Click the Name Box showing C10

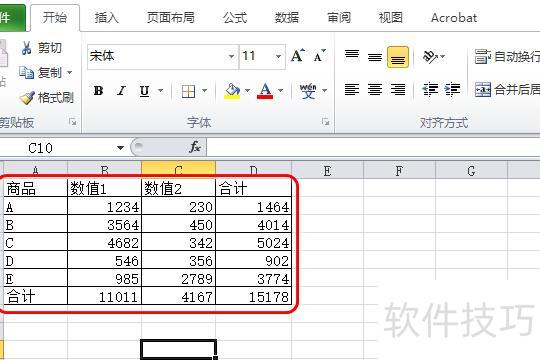pyautogui.click(x=57, y=148)
